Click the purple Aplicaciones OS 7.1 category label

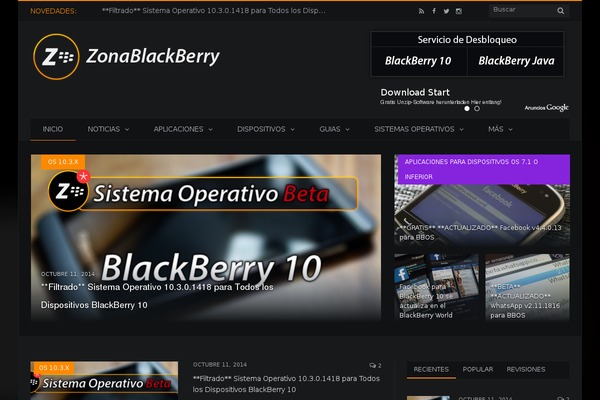(484, 169)
